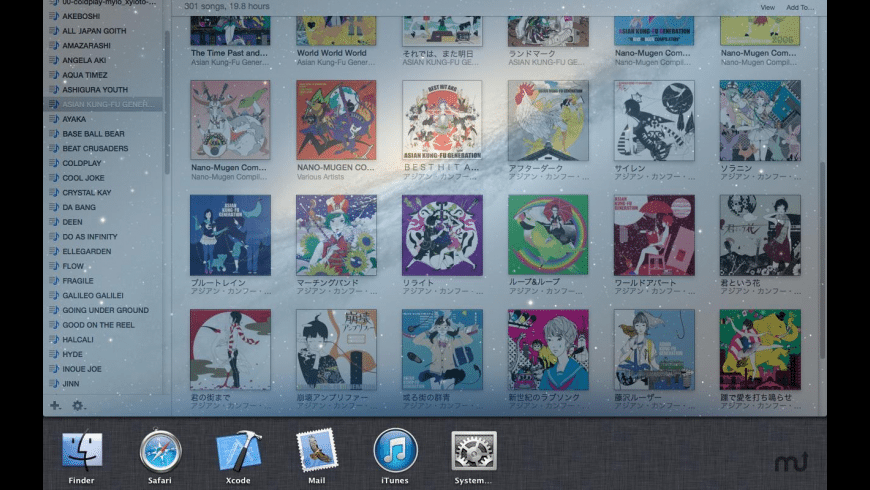Image resolution: width=870 pixels, height=490 pixels.
Task: Open the gear settings menu in sidebar
Action: tap(78, 406)
